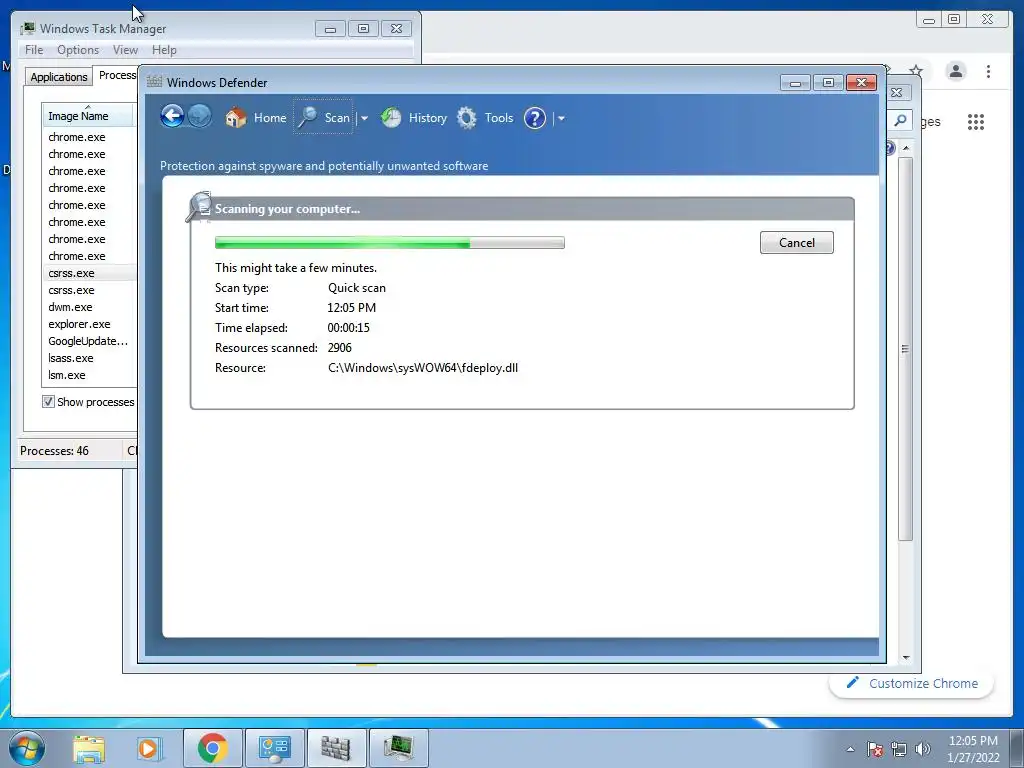This screenshot has height=768, width=1024.
Task: Open the File menu in Task Manager
Action: [34, 50]
